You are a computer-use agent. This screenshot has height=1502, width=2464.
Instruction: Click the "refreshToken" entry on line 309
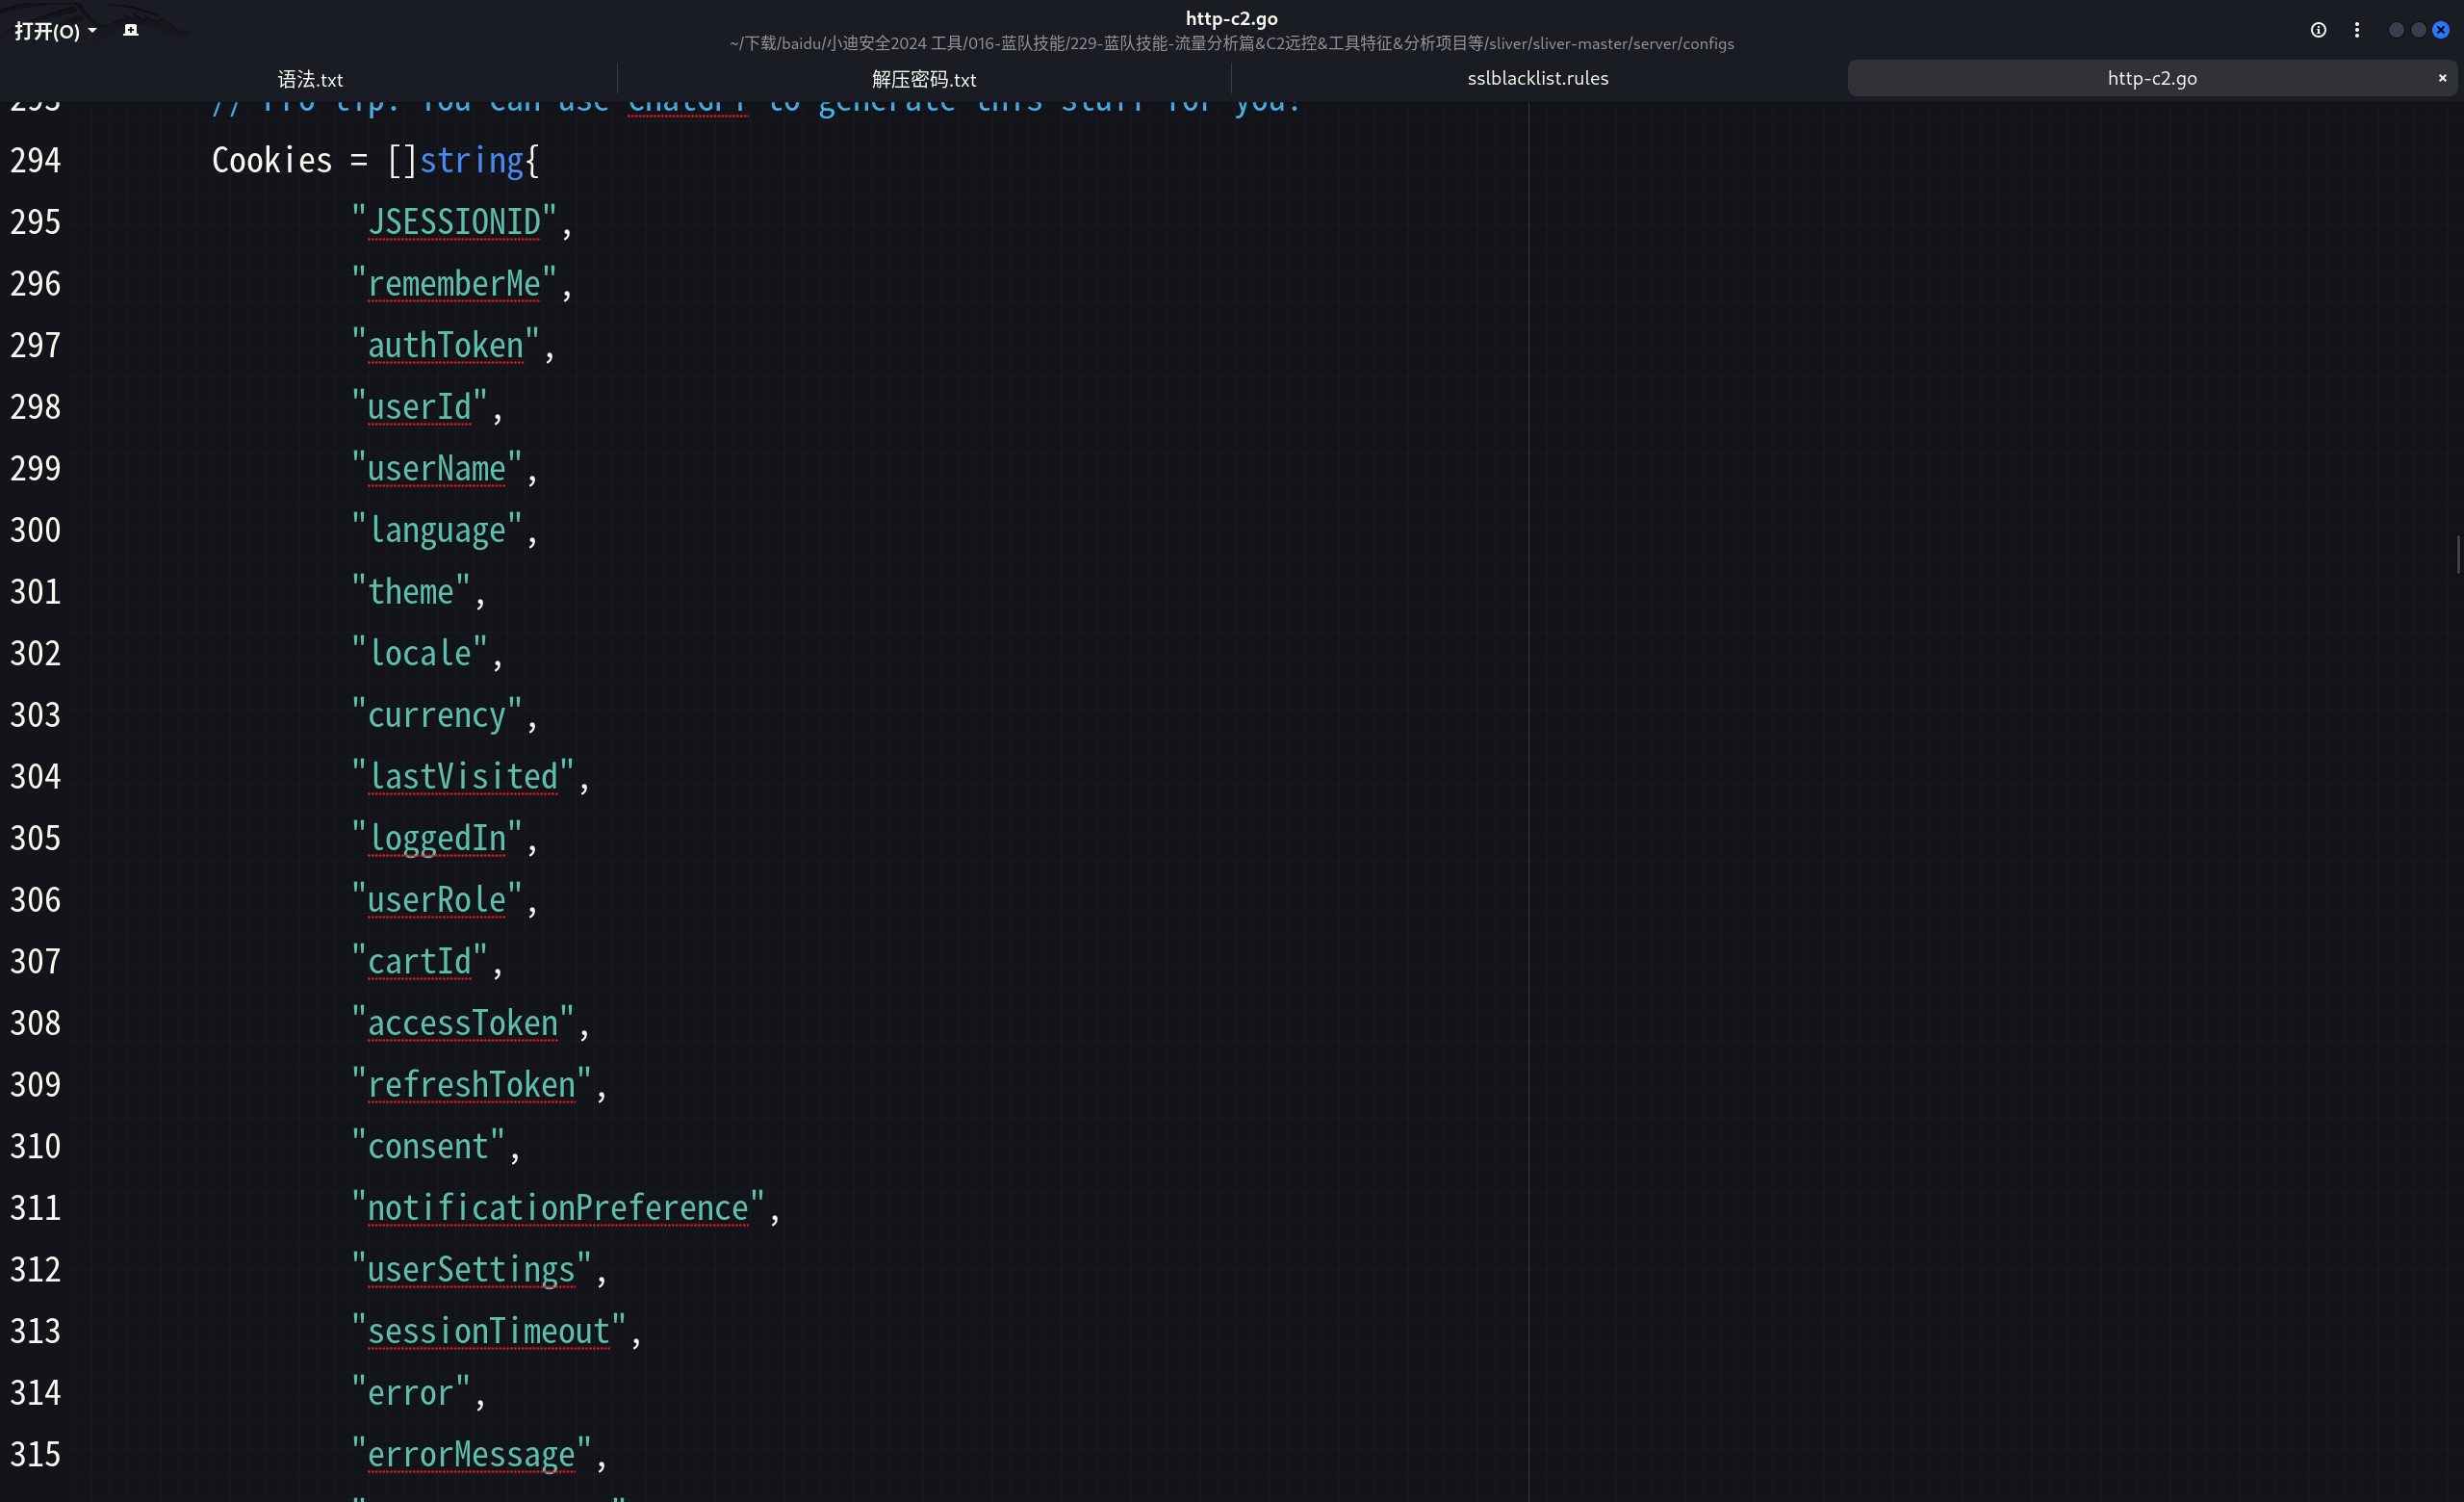(x=471, y=1085)
